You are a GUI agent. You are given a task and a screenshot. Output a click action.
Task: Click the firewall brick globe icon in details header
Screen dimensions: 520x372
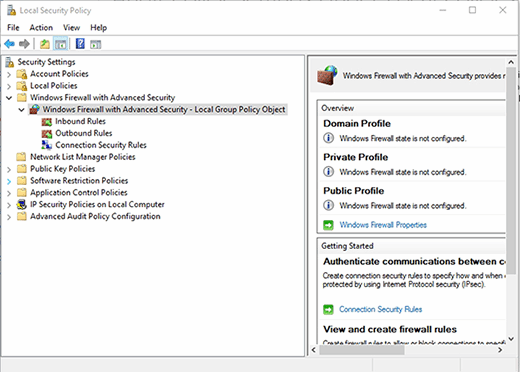click(x=327, y=76)
